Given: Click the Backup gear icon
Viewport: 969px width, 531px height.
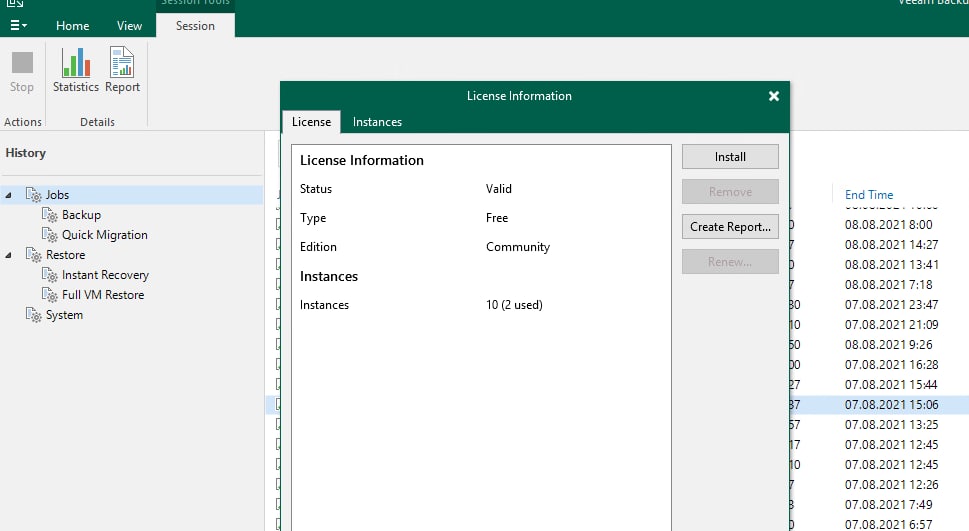Looking at the screenshot, I should [49, 215].
